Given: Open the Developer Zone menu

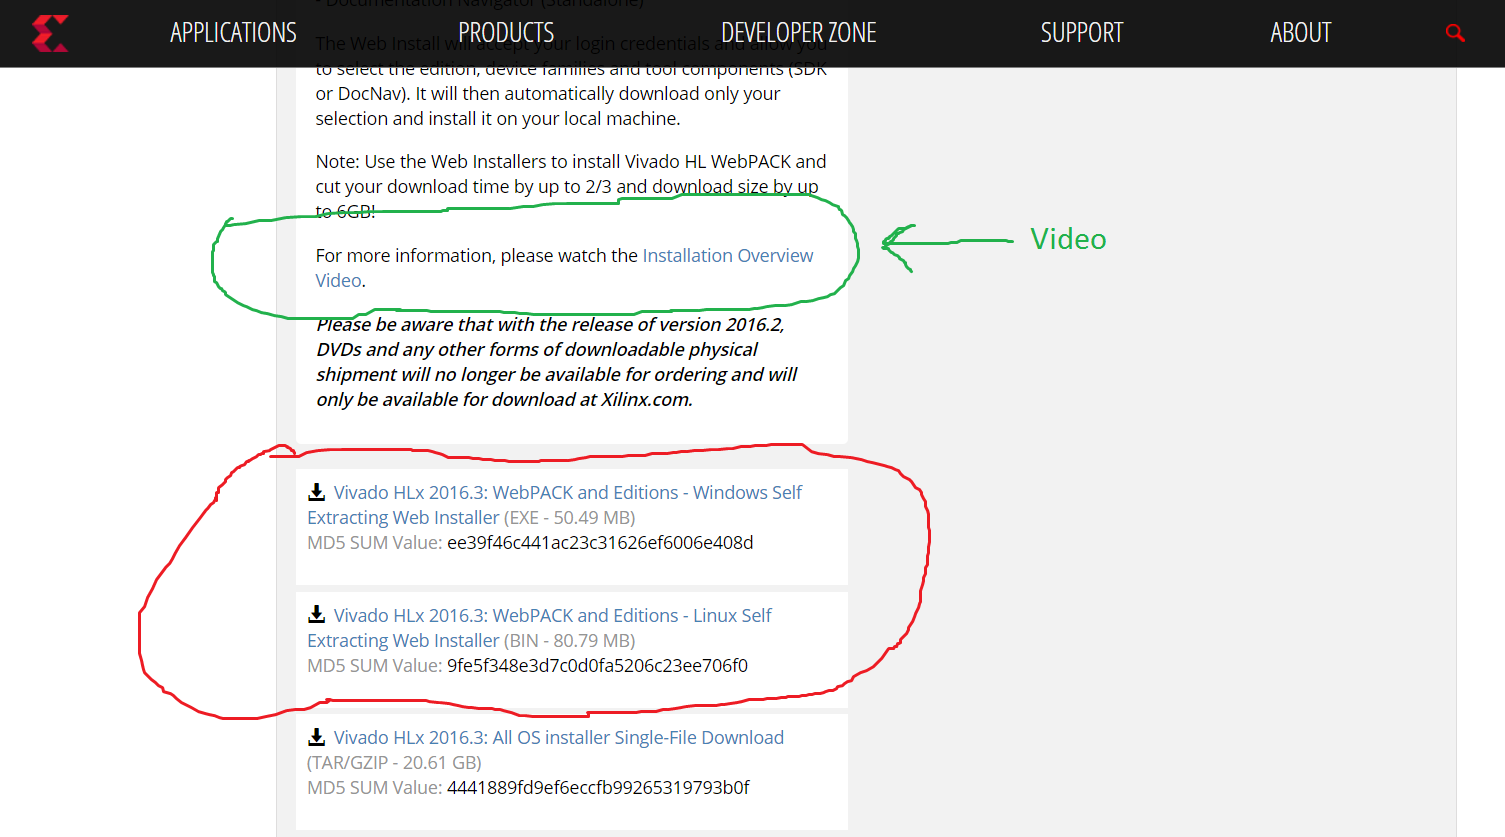Looking at the screenshot, I should [x=799, y=33].
